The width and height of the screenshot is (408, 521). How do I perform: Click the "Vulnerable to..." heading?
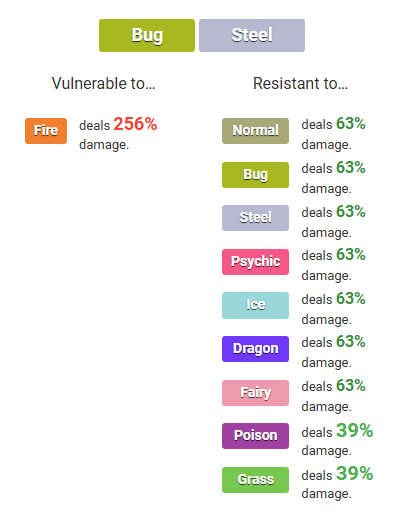point(103,83)
